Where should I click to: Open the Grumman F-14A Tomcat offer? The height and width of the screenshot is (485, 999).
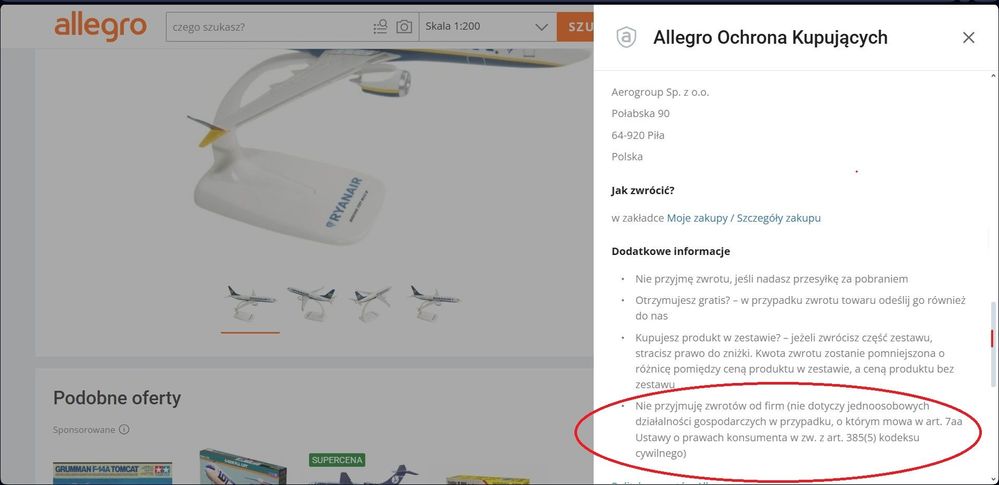(112, 473)
